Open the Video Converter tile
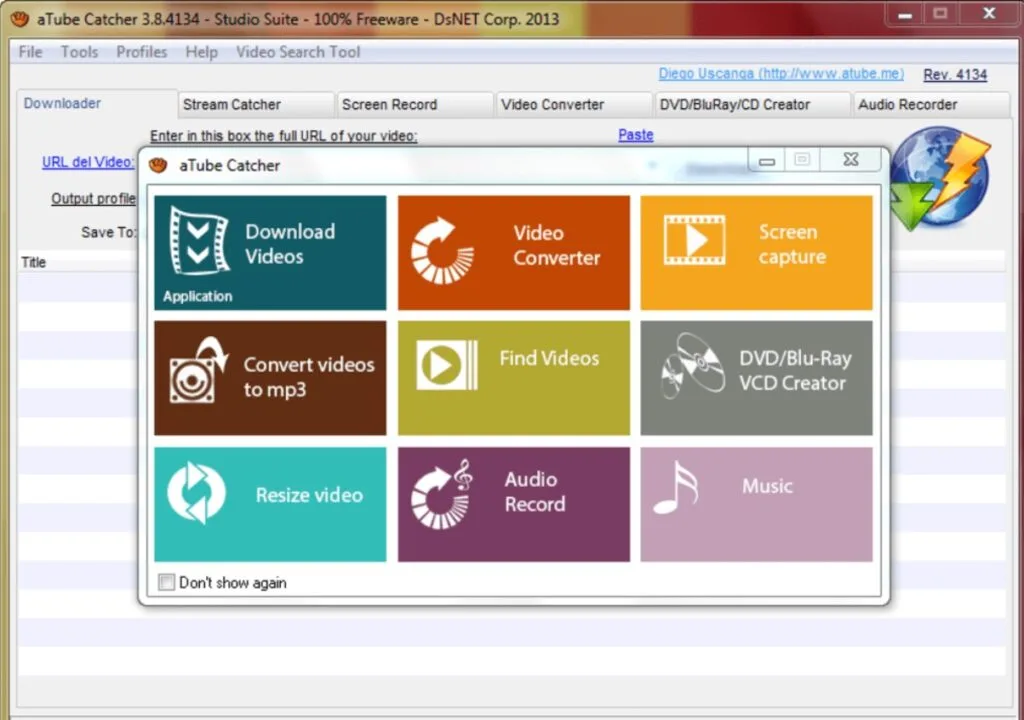 coord(513,250)
